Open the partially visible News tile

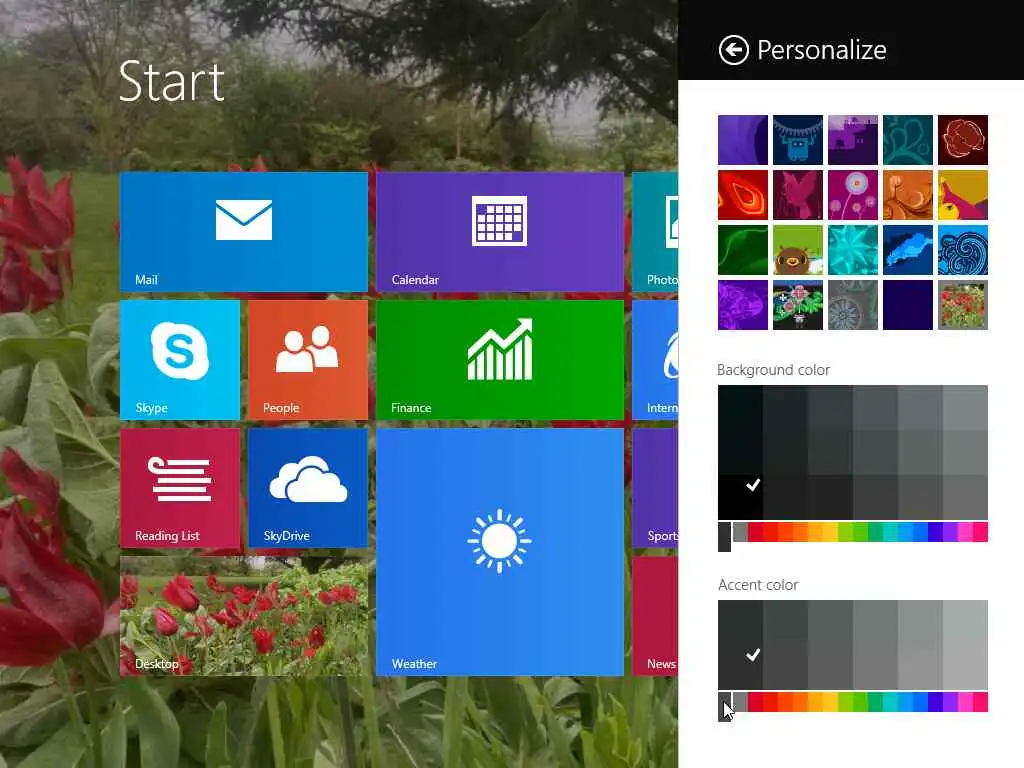pyautogui.click(x=655, y=616)
